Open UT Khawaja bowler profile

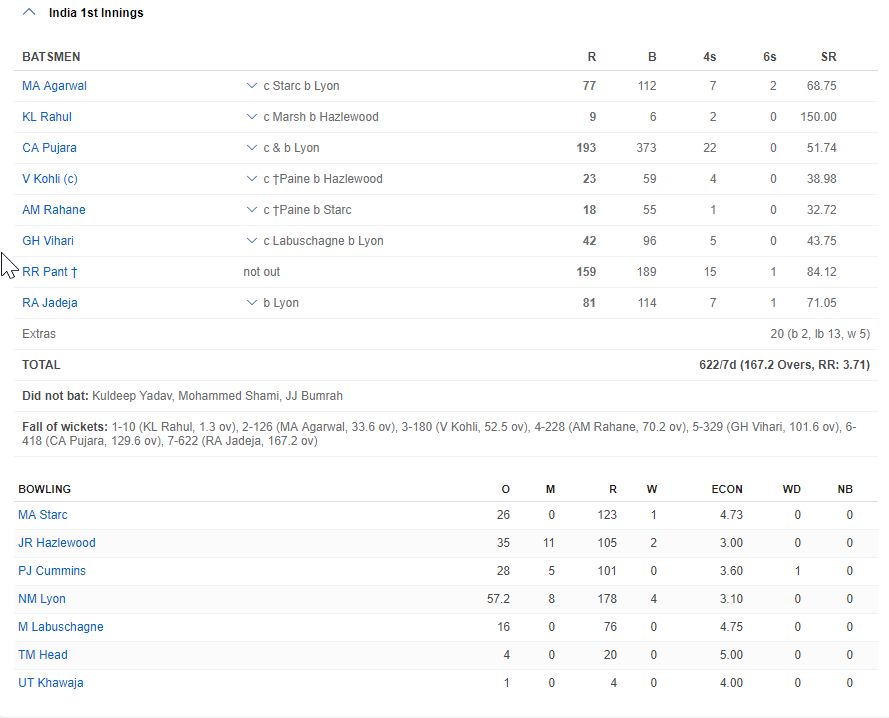(51, 683)
